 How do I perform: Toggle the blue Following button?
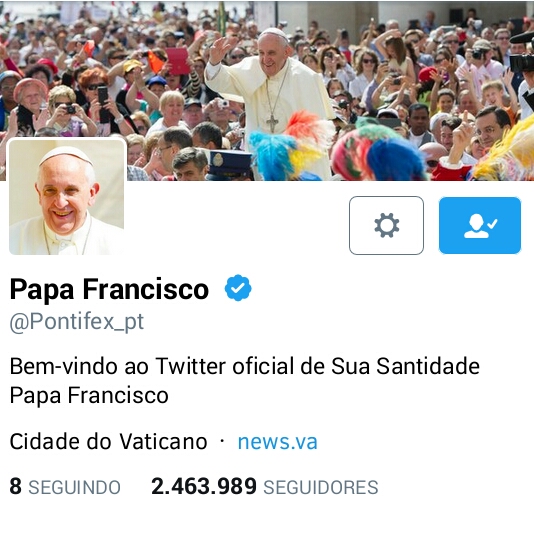(480, 225)
